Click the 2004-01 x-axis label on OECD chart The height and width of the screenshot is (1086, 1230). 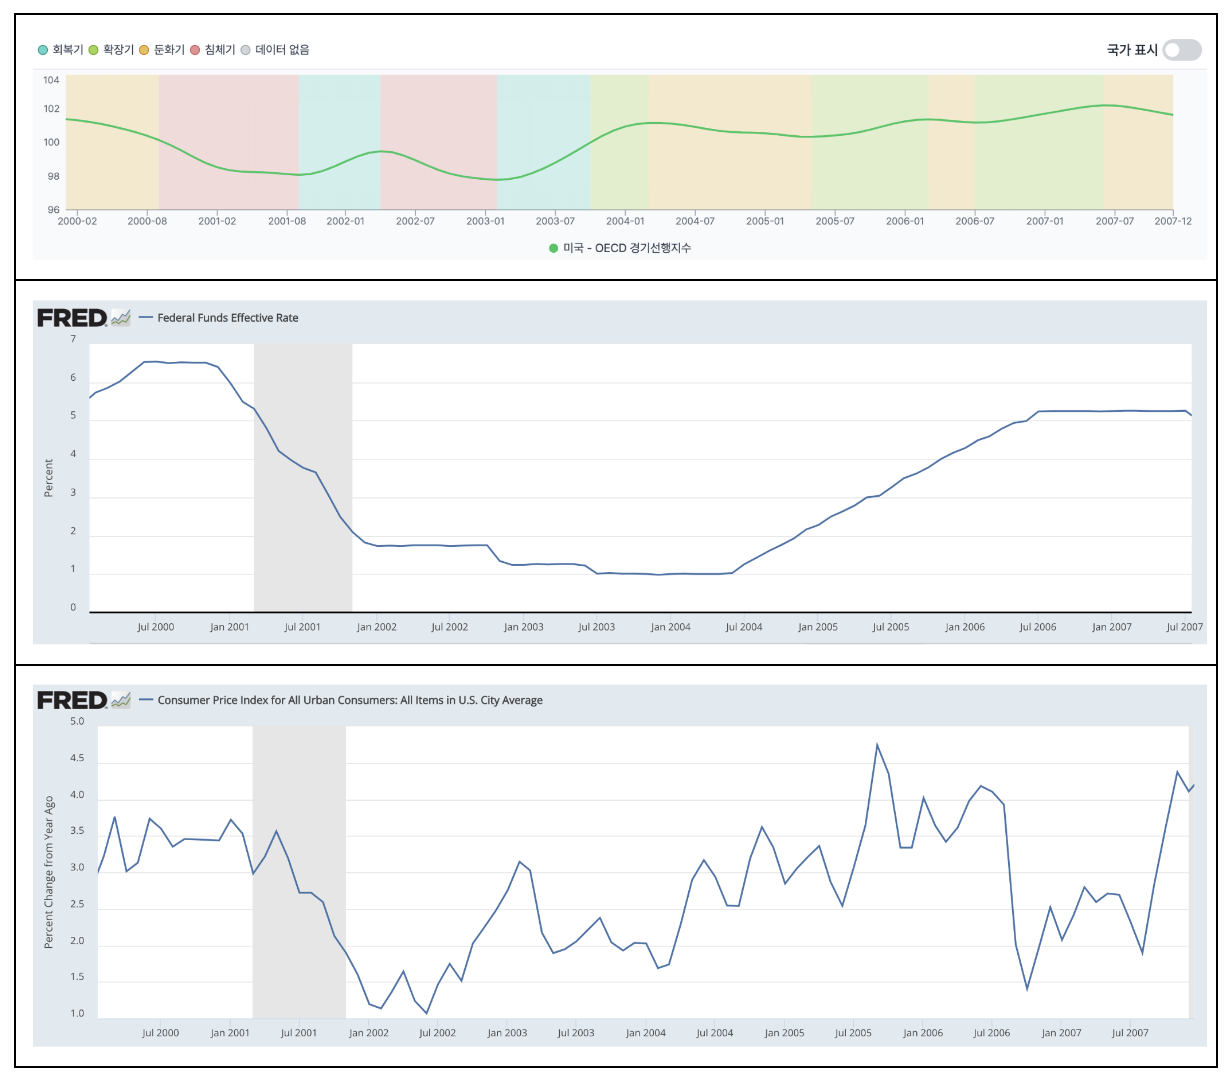tap(625, 221)
